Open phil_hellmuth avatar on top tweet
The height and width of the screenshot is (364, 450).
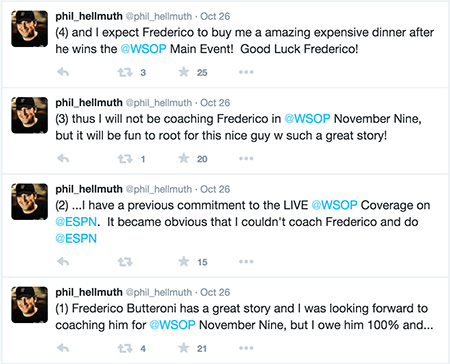29,29
